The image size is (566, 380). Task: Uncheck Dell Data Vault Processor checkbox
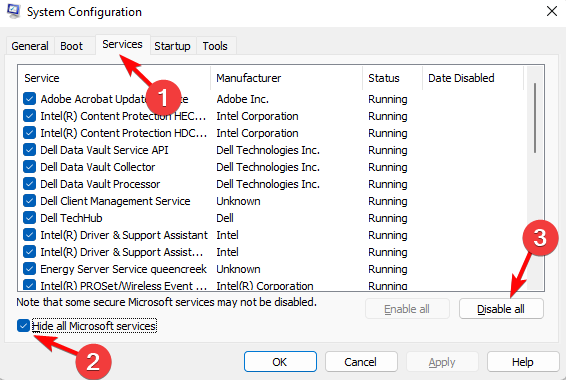tap(29, 184)
